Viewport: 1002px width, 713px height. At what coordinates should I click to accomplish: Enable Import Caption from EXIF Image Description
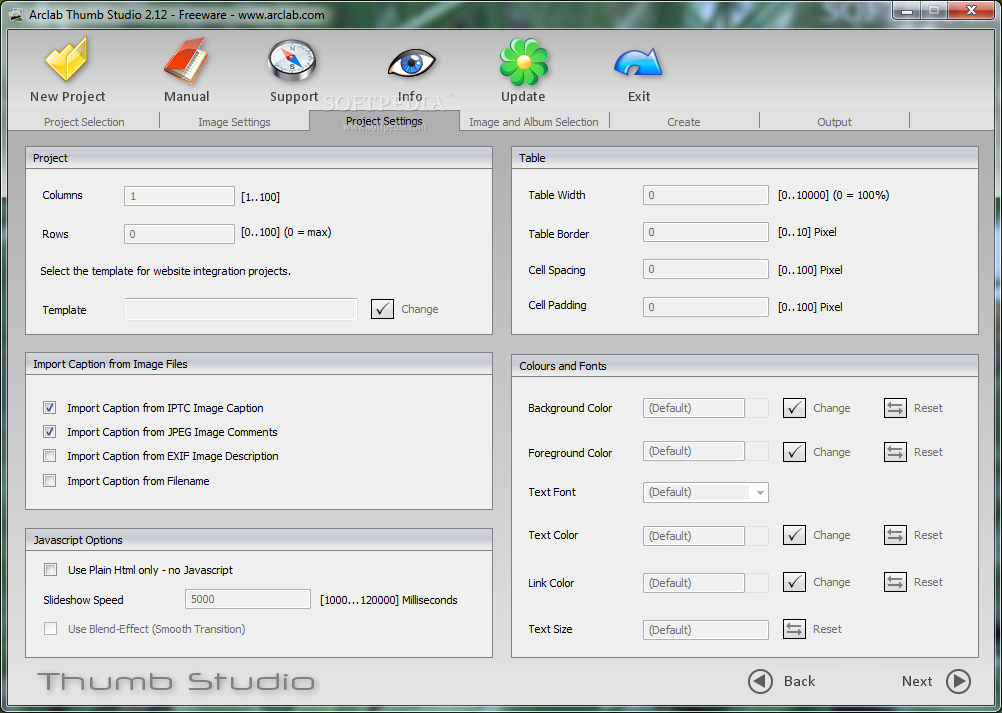click(x=49, y=456)
